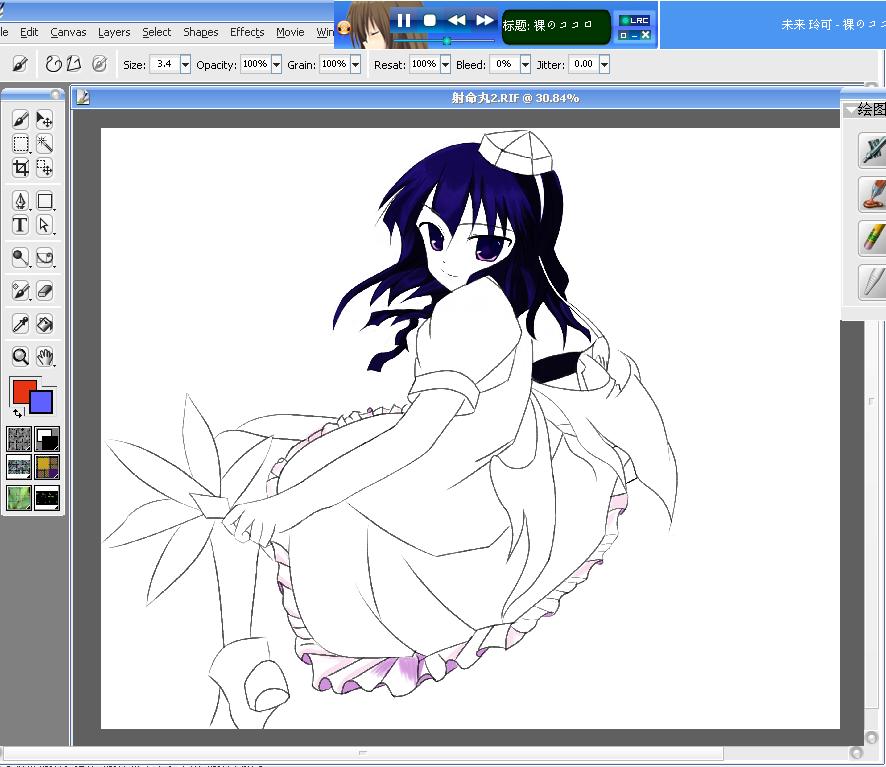886x767 pixels.
Task: Select the Rectangular Shape tool
Action: (44, 201)
